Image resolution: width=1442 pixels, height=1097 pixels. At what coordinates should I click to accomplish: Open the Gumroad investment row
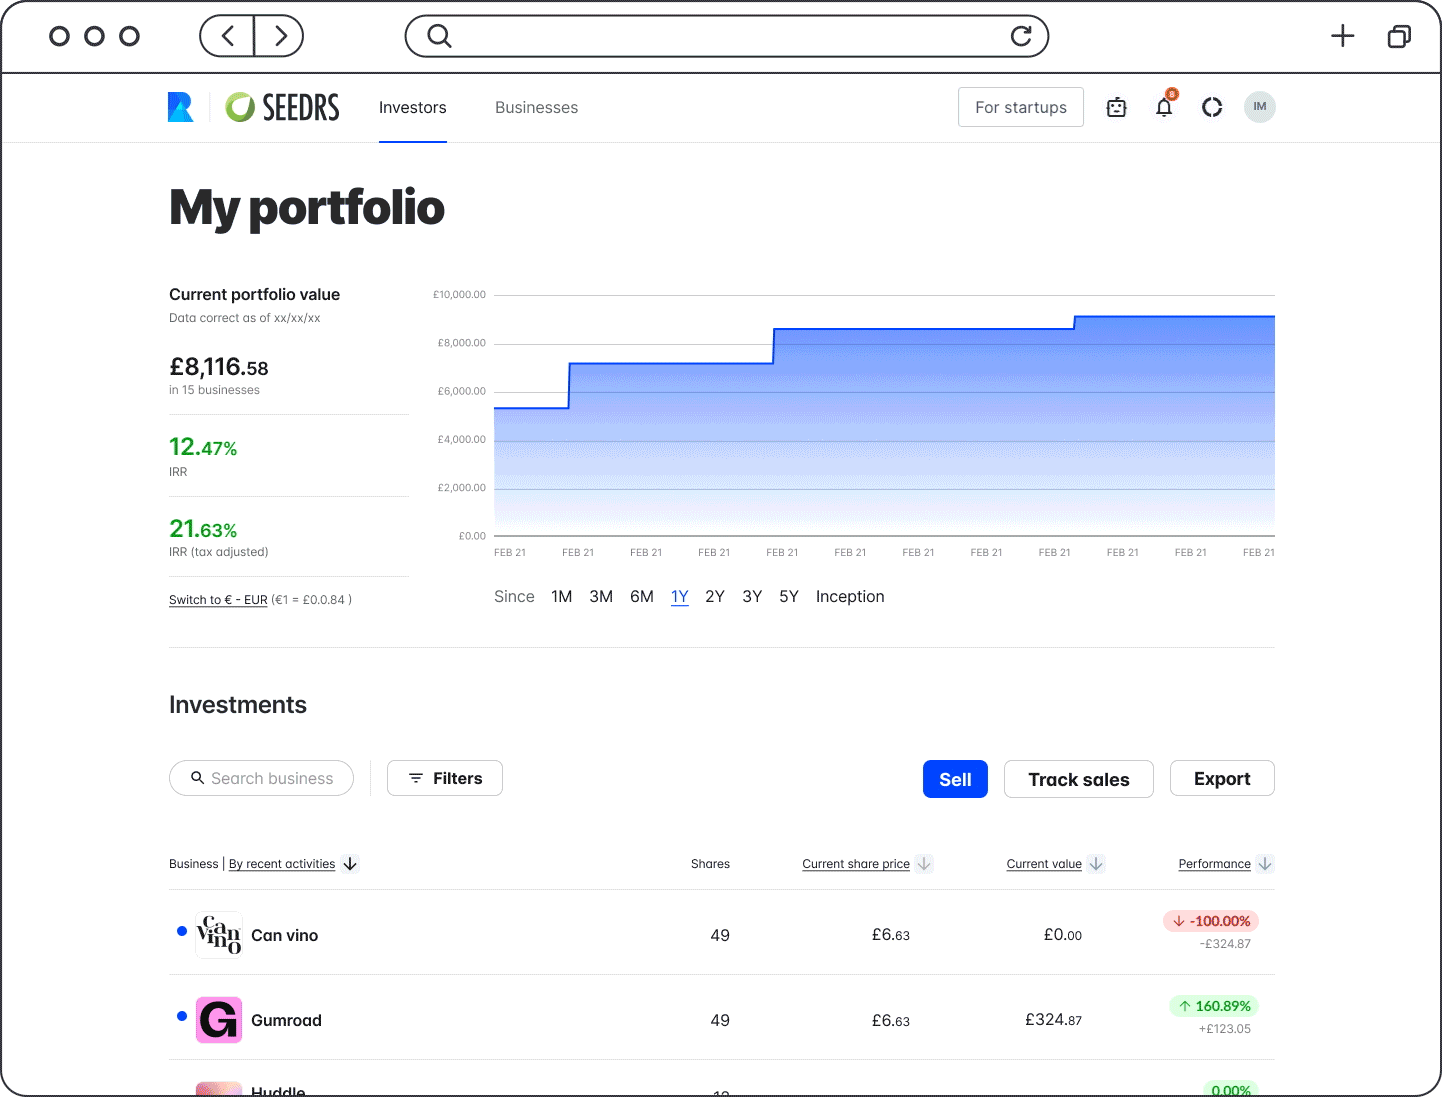pos(722,1018)
